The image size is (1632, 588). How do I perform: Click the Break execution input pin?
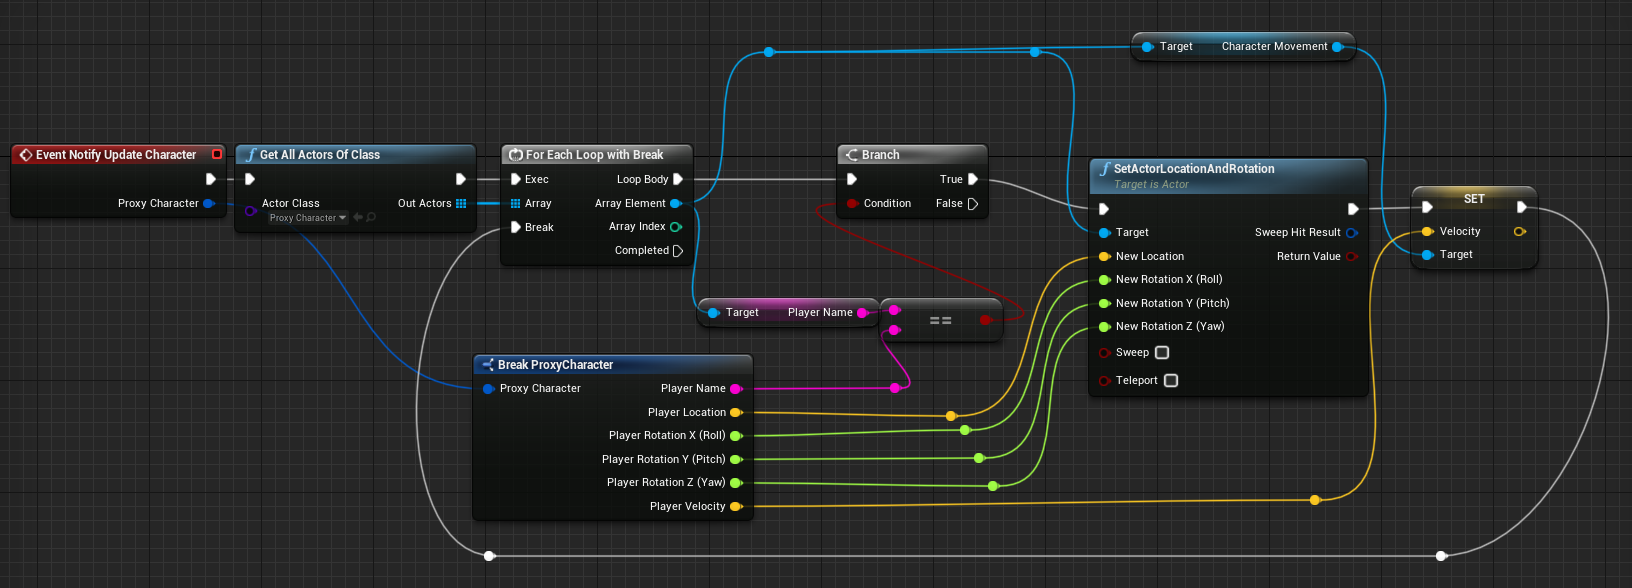click(x=516, y=227)
